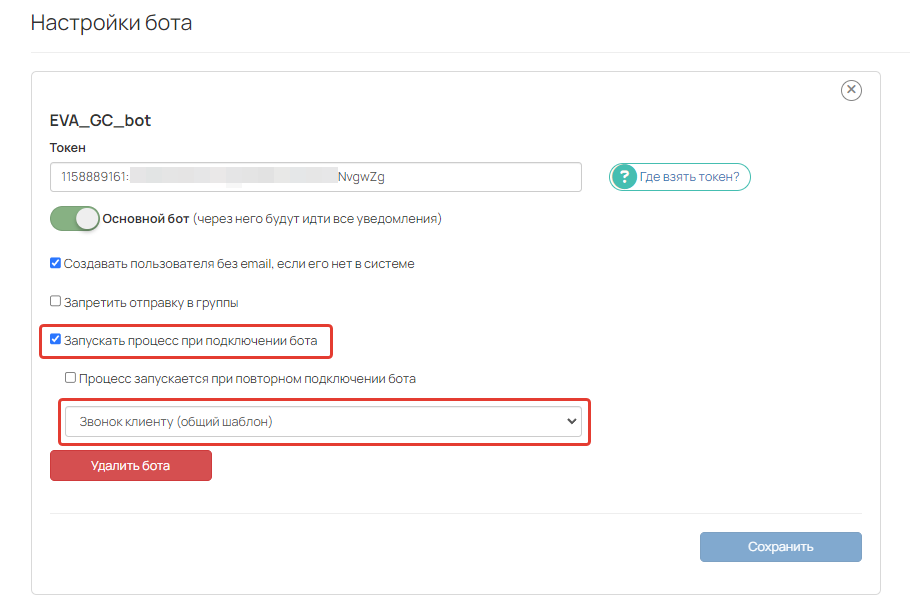910x606 pixels.
Task: Click the EVA_GC_bot bot name heading
Action: [x=100, y=120]
